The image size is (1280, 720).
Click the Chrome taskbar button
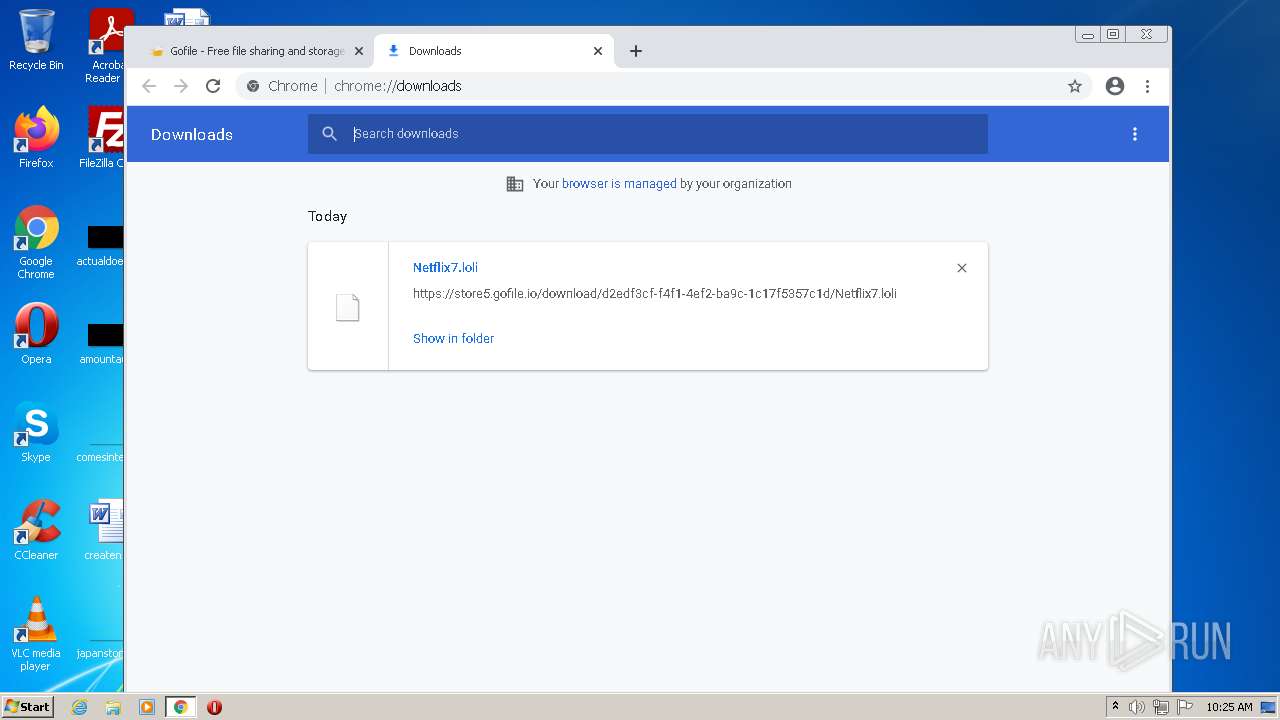click(180, 707)
